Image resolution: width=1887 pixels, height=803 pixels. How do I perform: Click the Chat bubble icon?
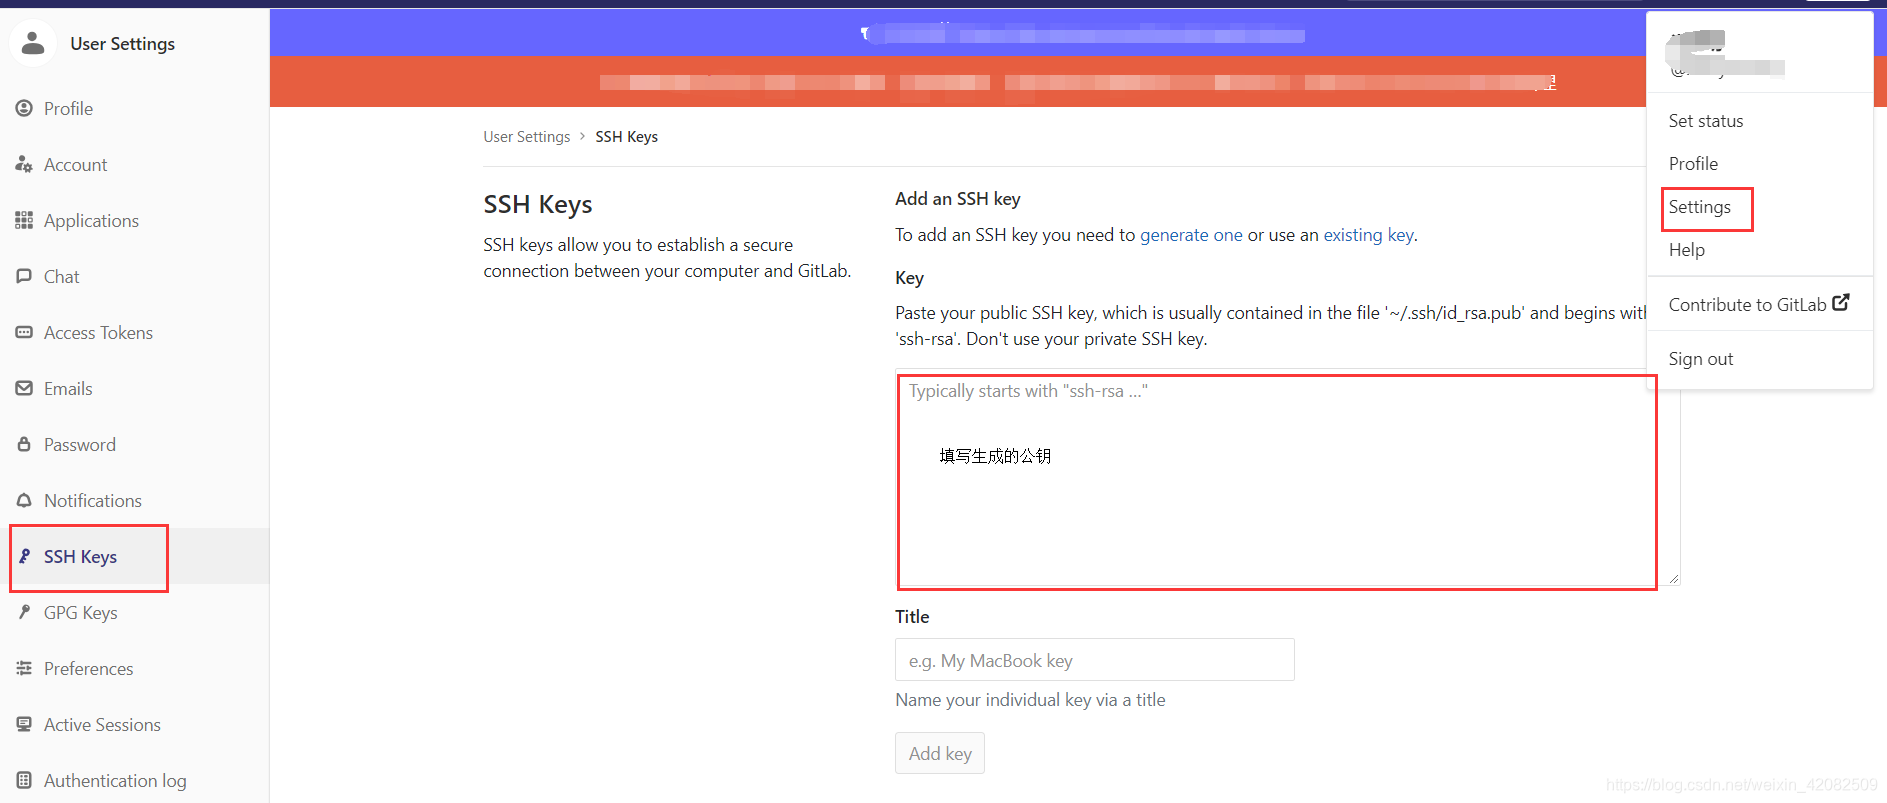tap(24, 276)
